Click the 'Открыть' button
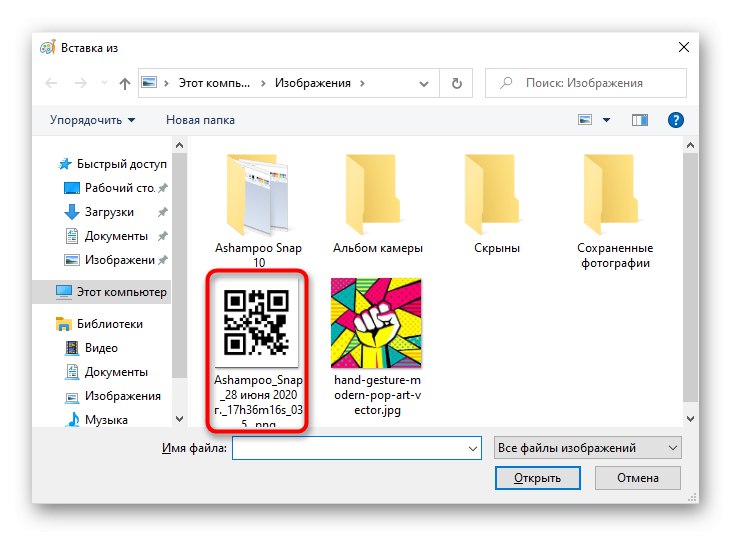 click(538, 478)
